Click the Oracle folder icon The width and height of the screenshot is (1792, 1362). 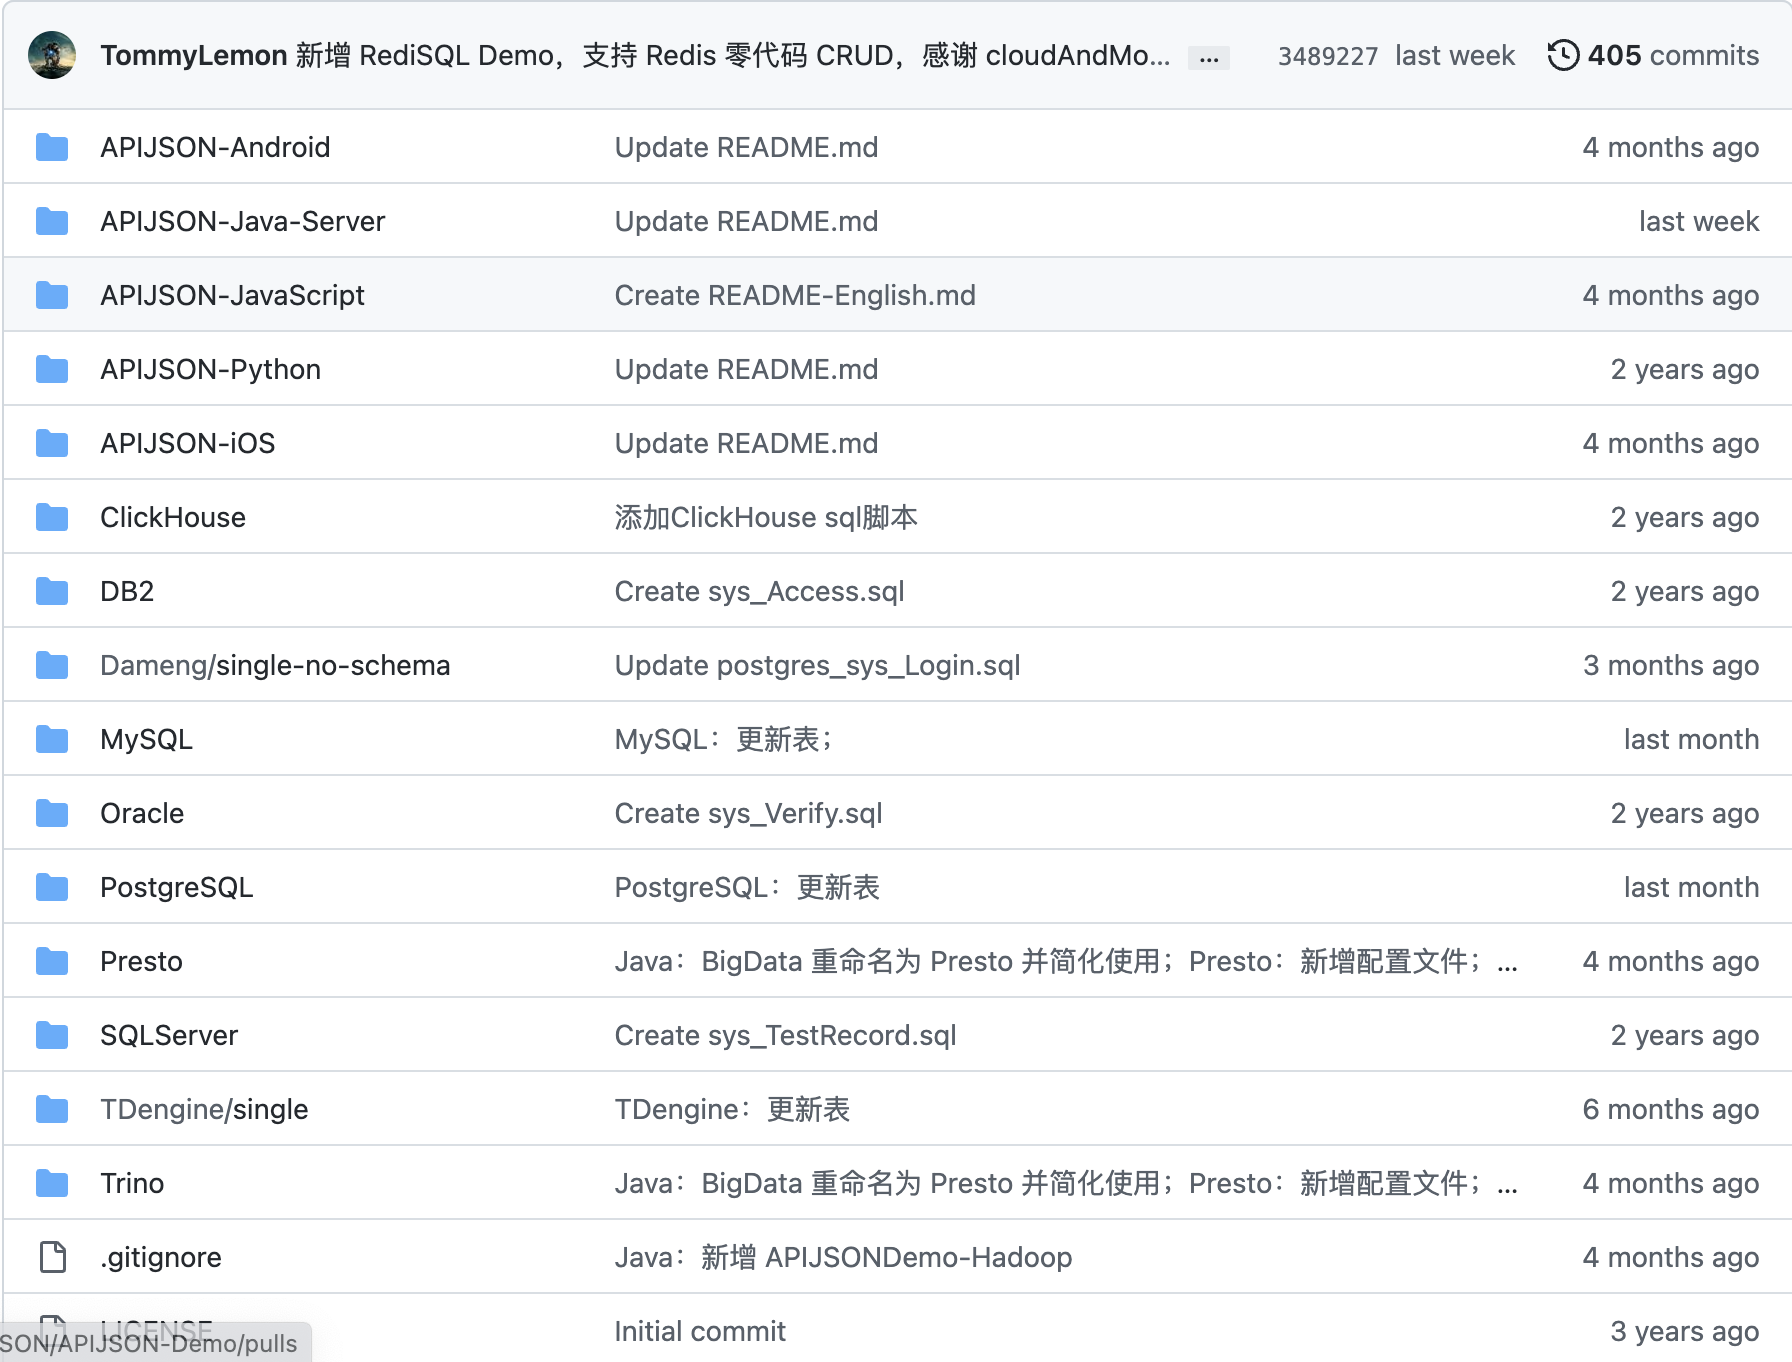coord(52,813)
